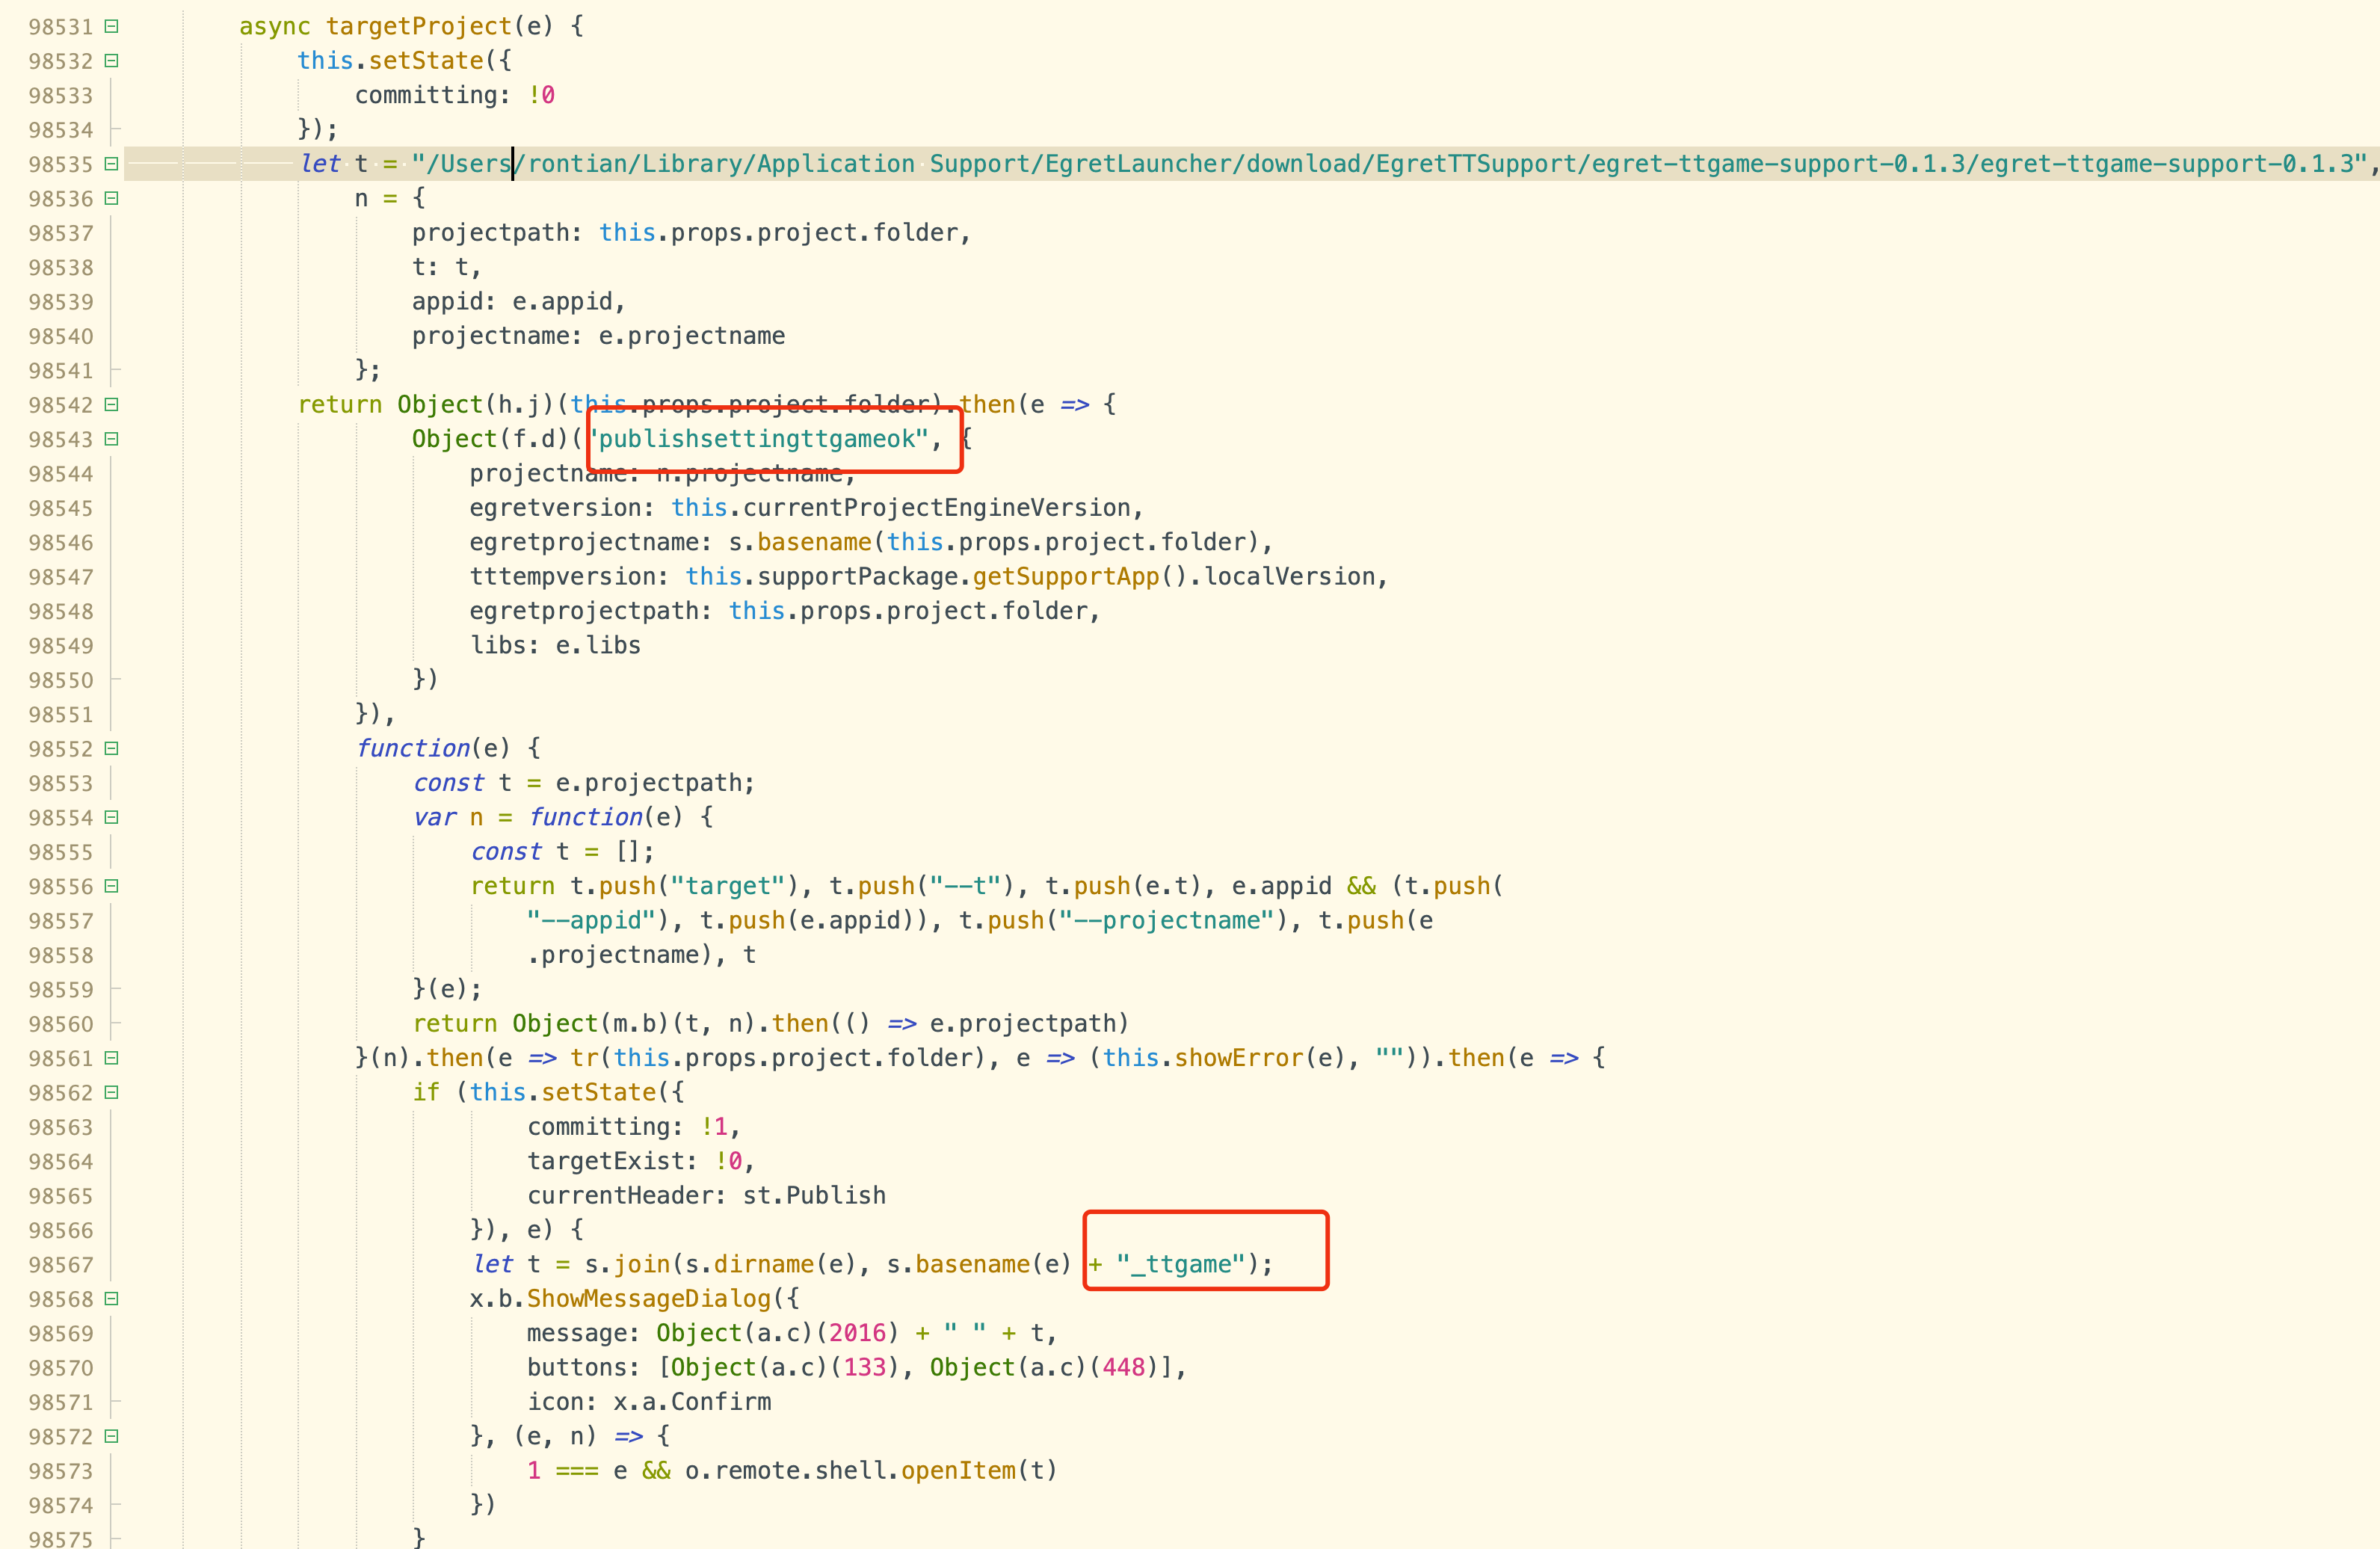This screenshot has width=2380, height=1549.
Task: Click libs key on line 98549
Action: point(498,645)
